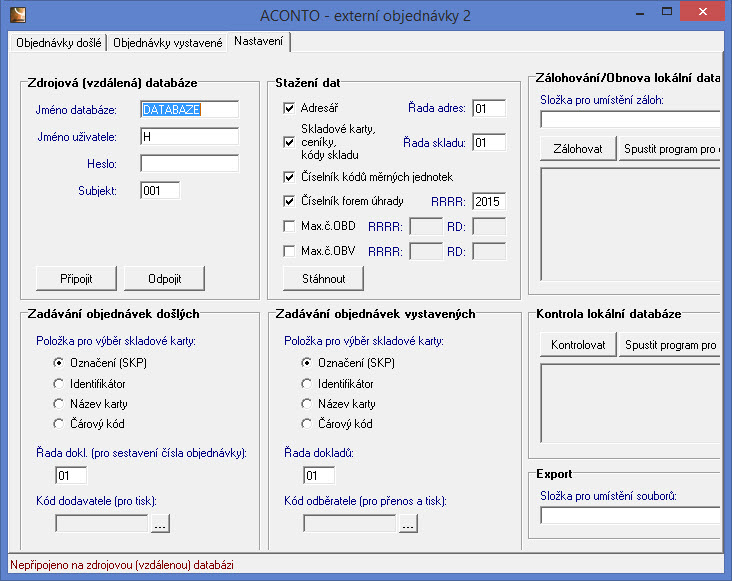Click the RD field in Max.č.OBD row
This screenshot has width=732, height=581.
489,227
